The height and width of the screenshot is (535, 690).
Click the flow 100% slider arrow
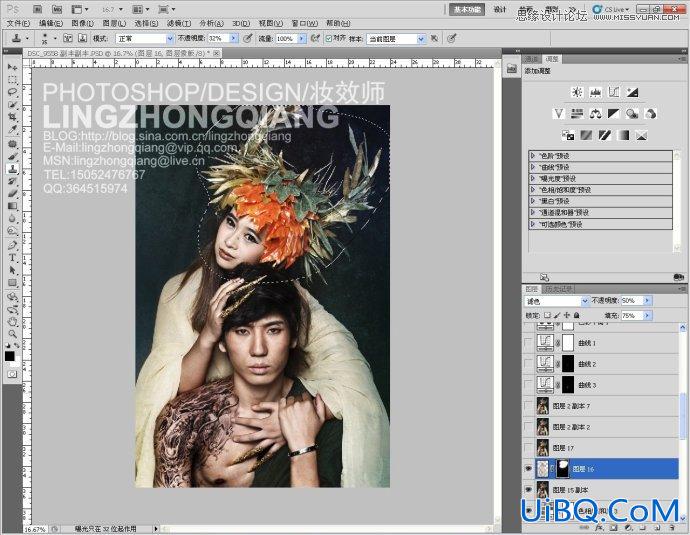coord(302,39)
